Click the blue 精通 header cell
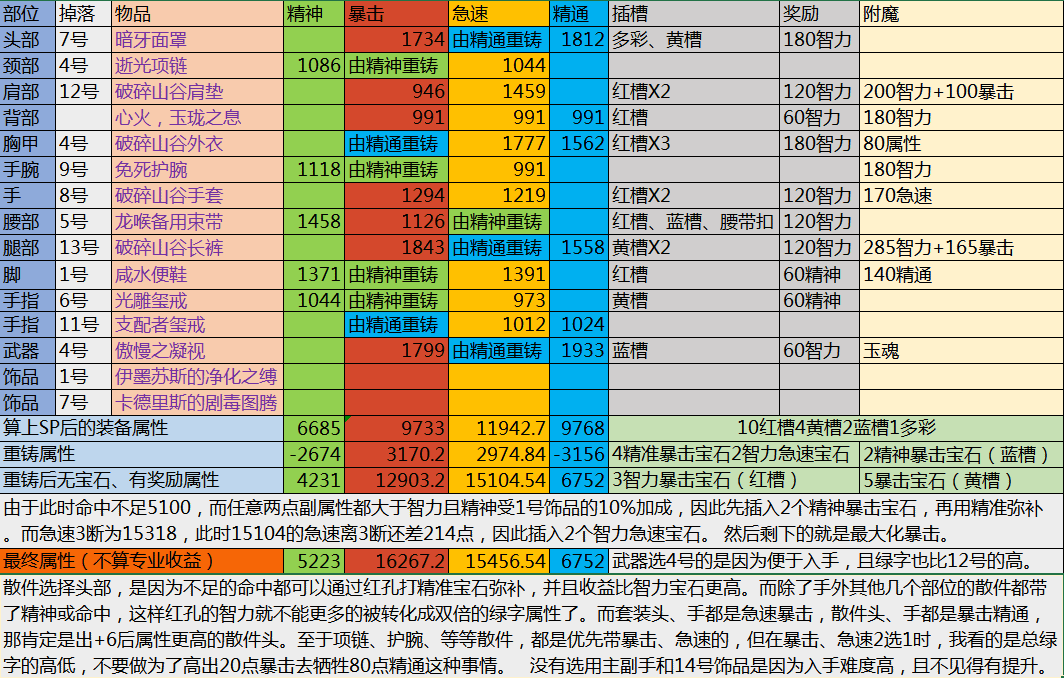1064x678 pixels. click(579, 14)
